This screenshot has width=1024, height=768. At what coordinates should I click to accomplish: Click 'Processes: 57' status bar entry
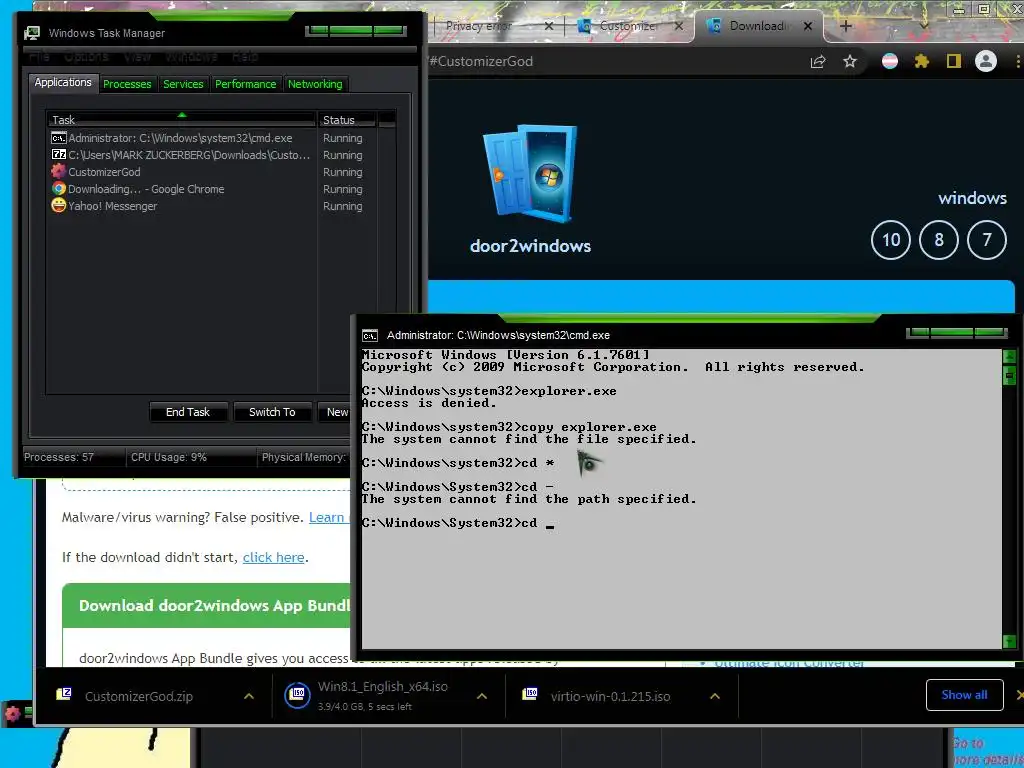(59, 457)
